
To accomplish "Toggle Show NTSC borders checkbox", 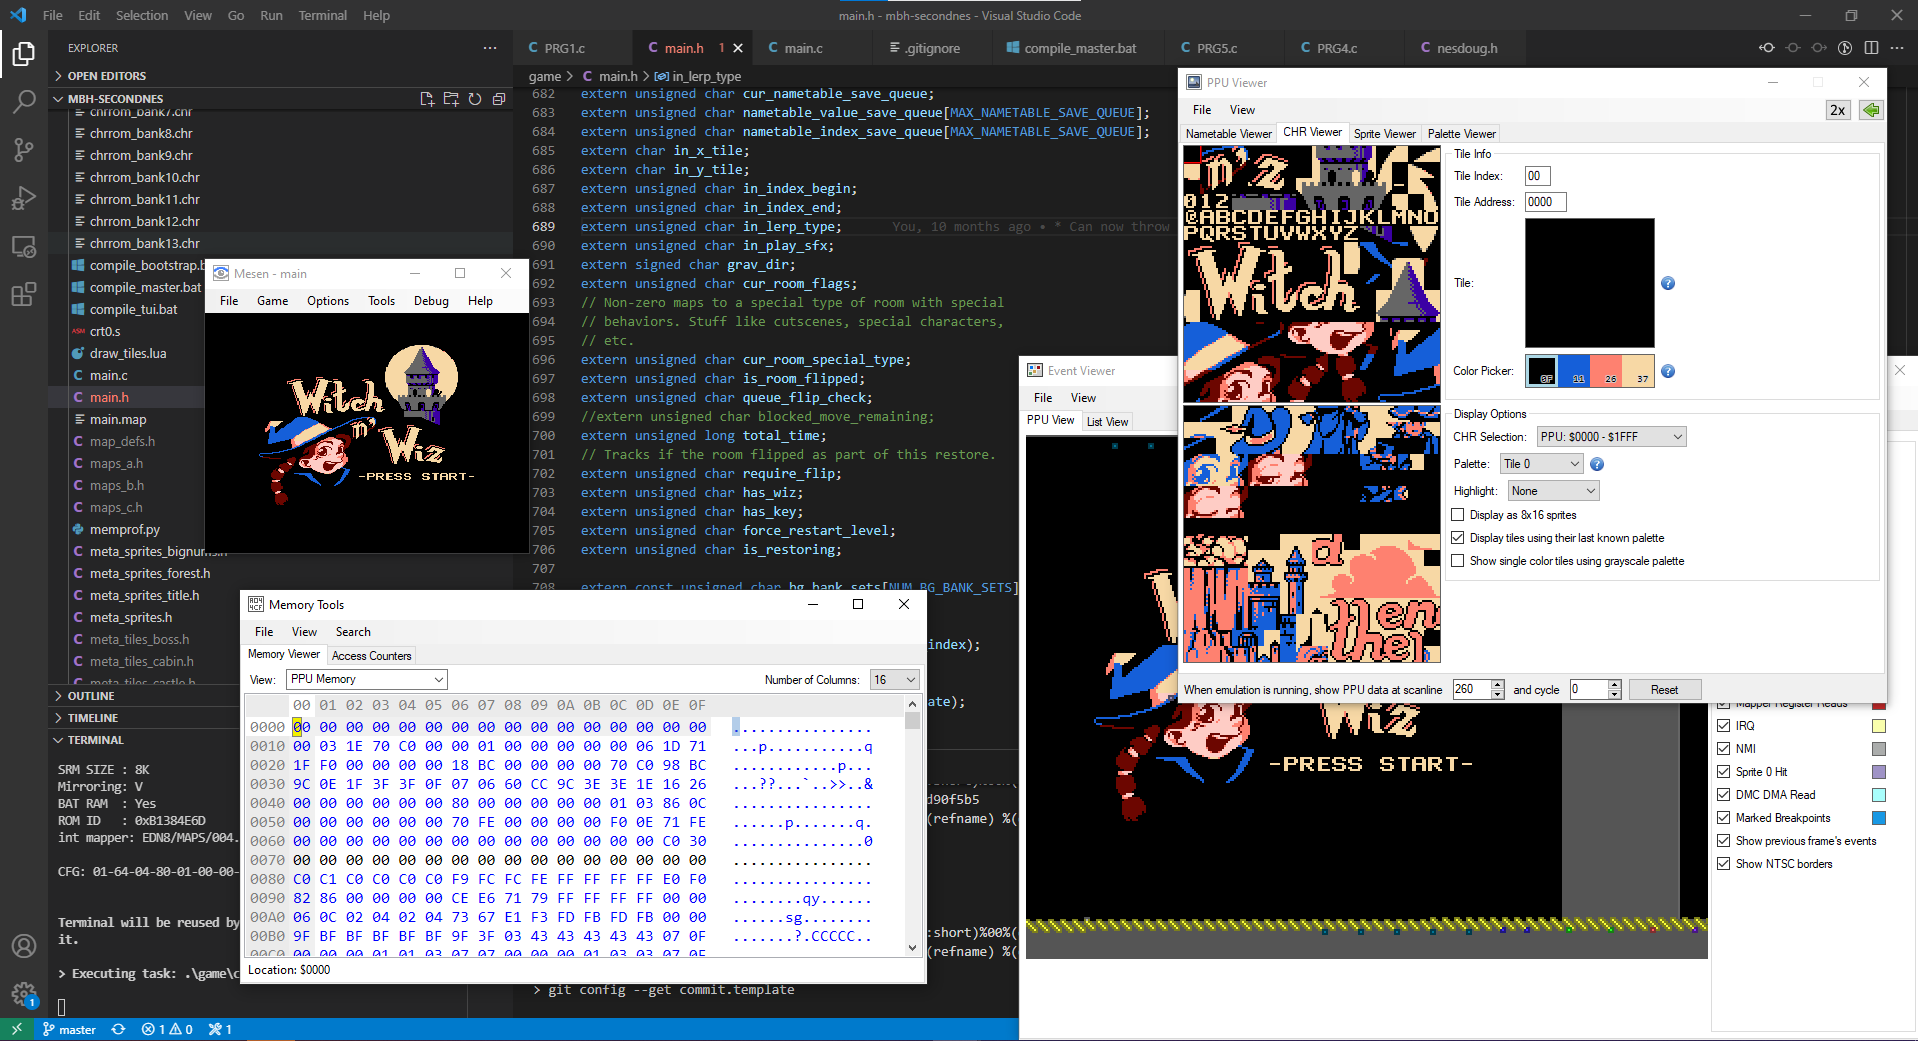I will click(x=1723, y=864).
